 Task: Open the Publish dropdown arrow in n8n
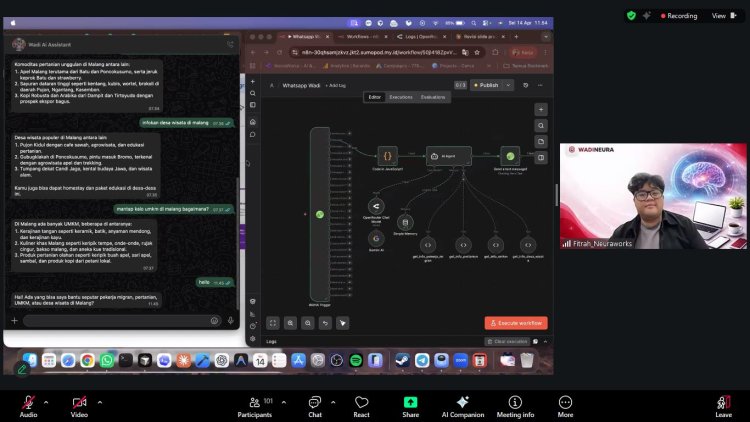coord(508,85)
